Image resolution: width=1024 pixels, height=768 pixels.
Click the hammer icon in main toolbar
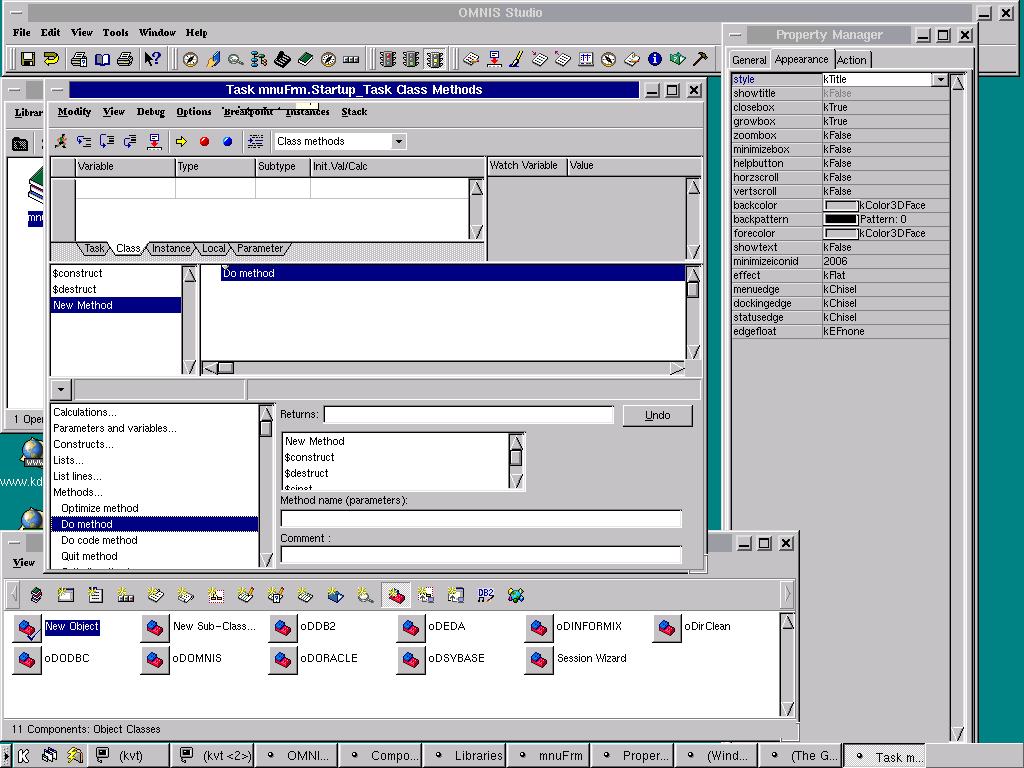pos(701,59)
